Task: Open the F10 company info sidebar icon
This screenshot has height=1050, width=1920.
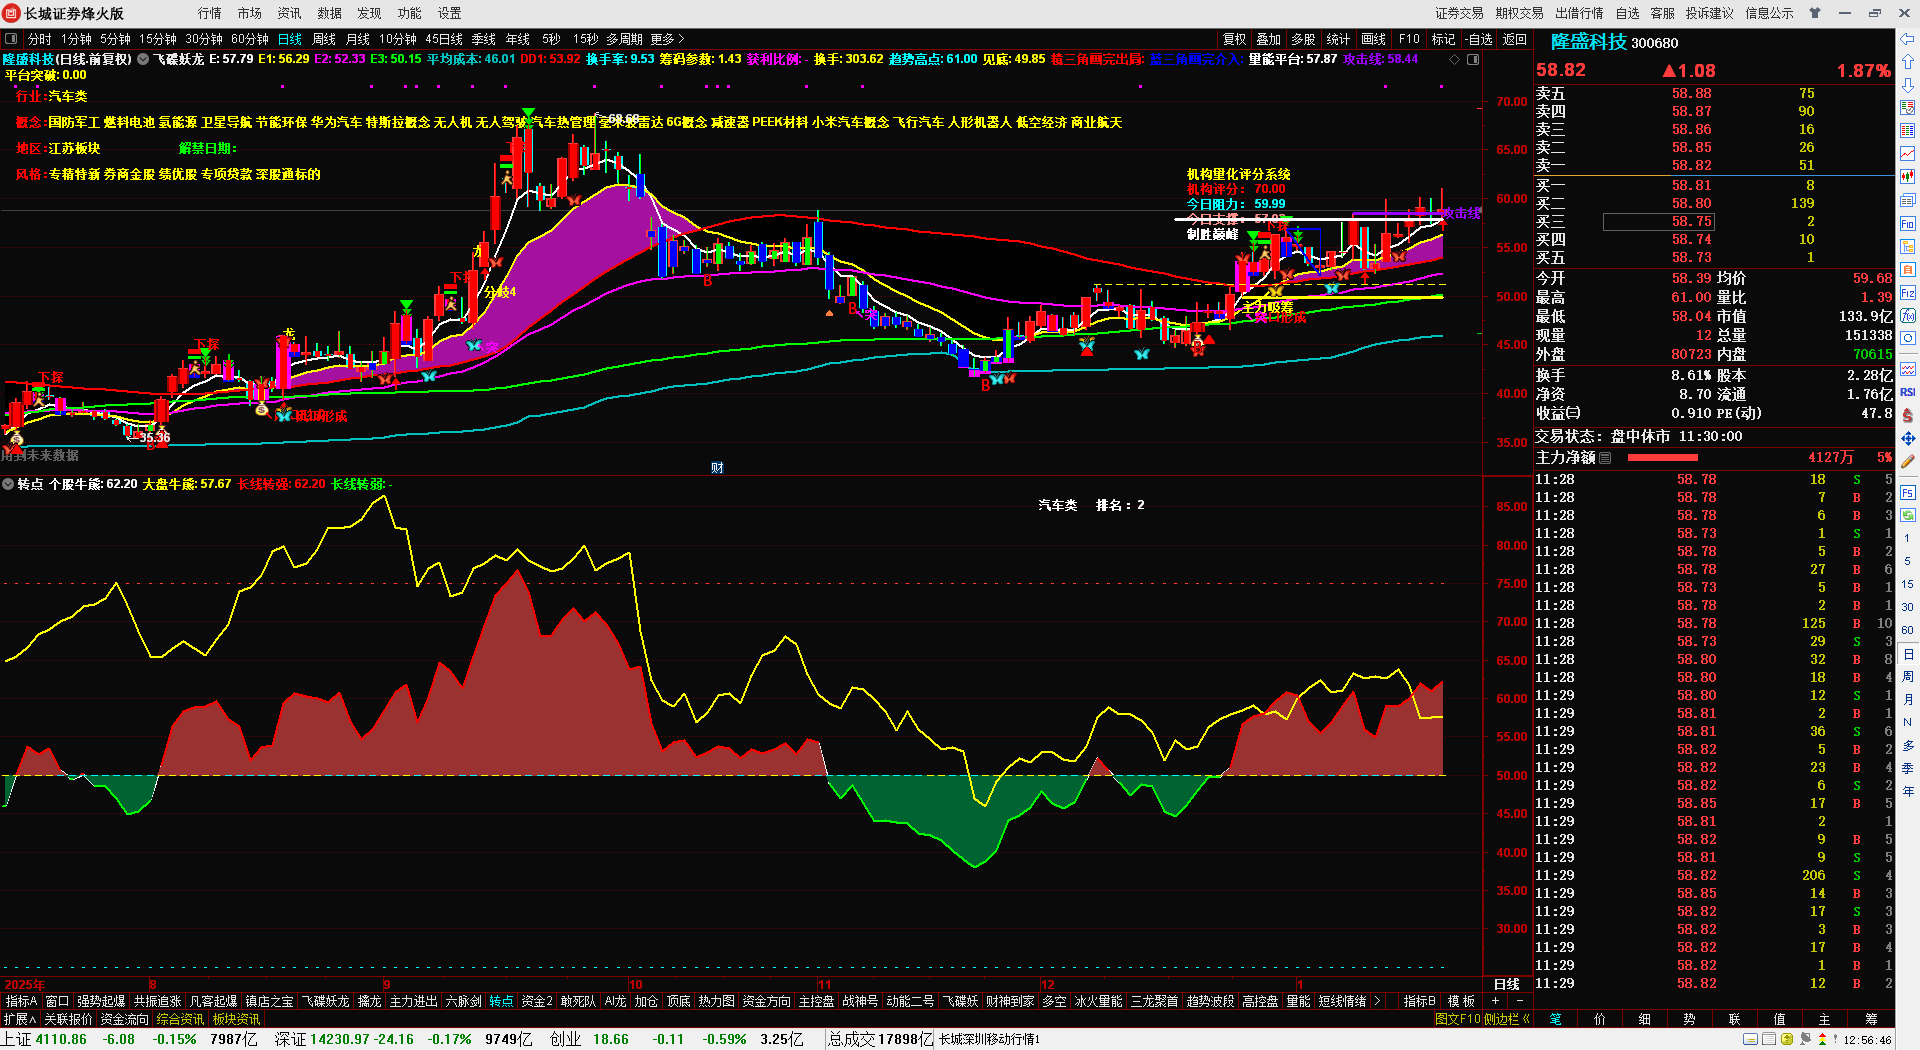Action: point(1907,223)
